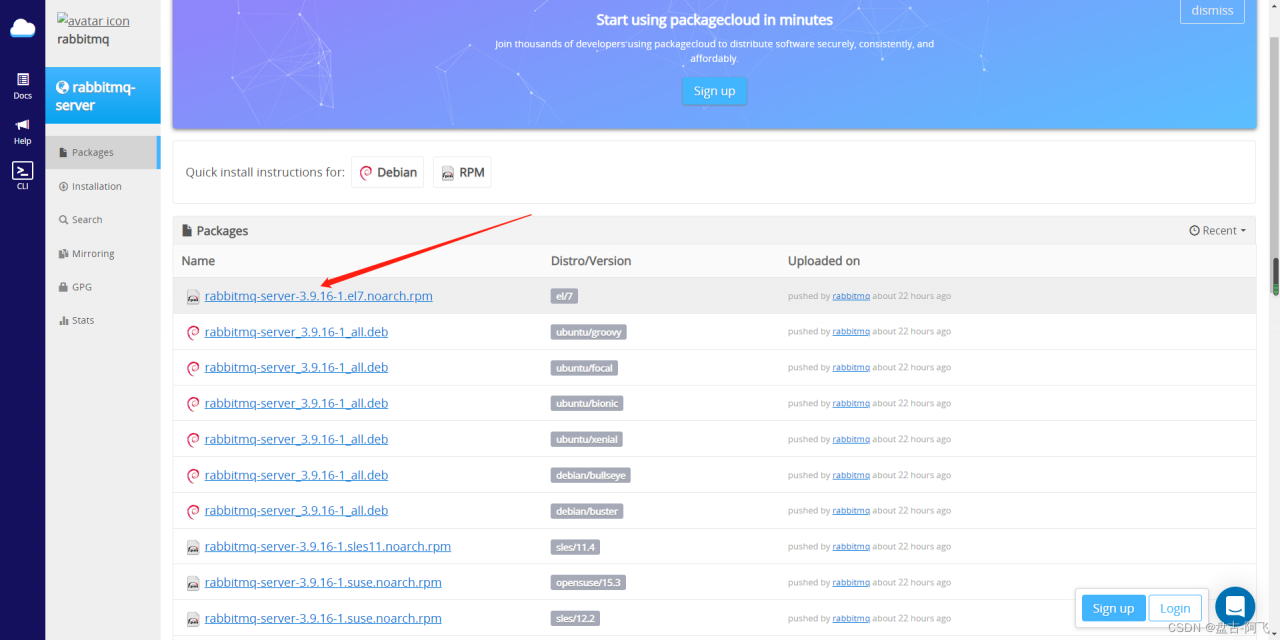Click the Debian swirl icon in quick install
Screen dimensions: 1280x640
coord(366,172)
